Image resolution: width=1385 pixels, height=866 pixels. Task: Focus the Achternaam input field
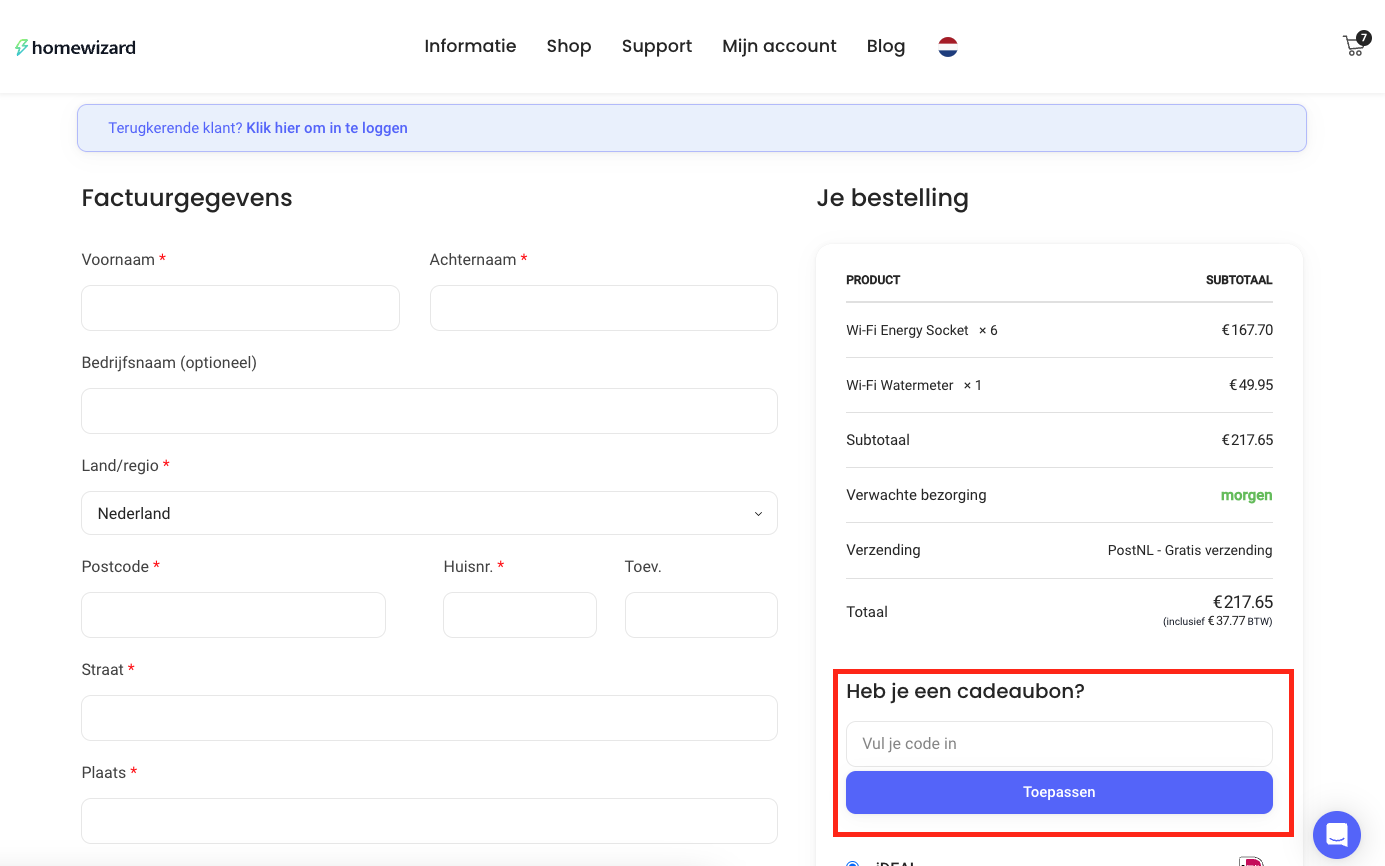click(604, 308)
